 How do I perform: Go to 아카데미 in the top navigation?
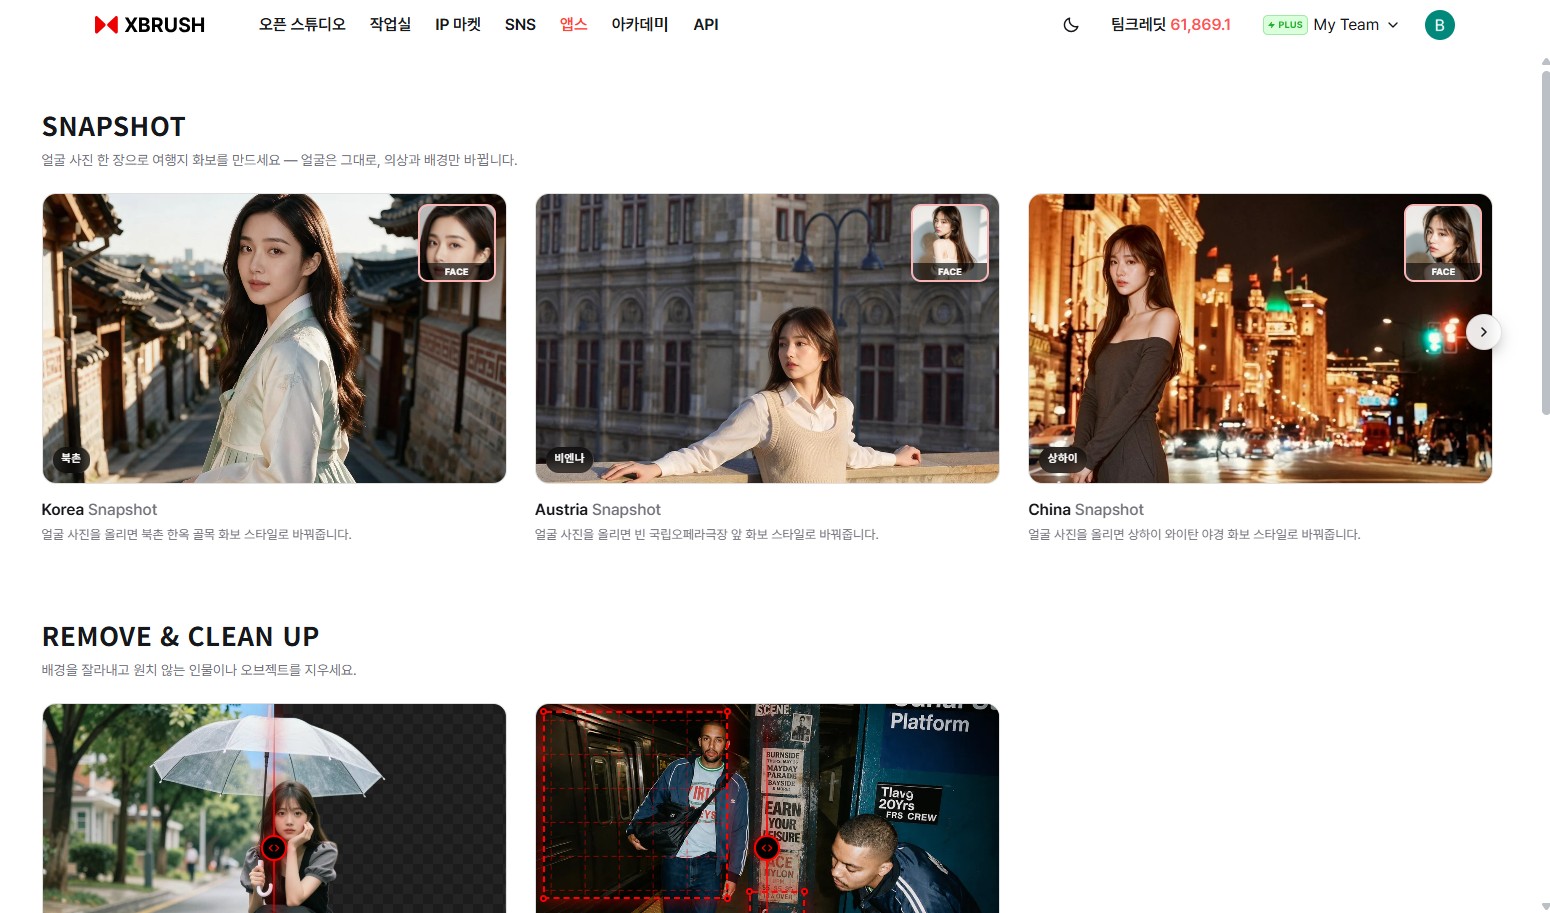point(640,24)
